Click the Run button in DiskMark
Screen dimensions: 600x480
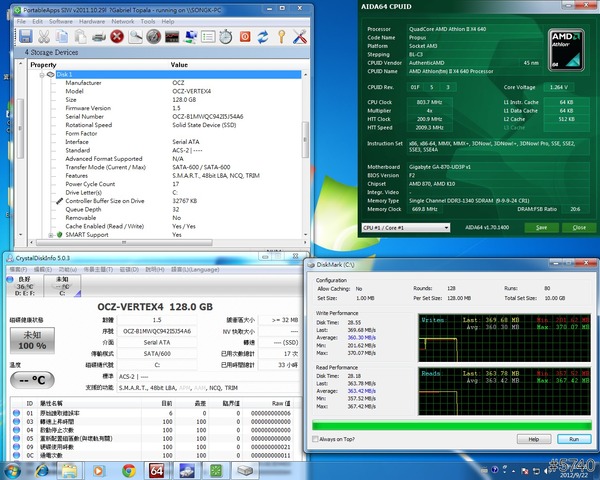573,439
